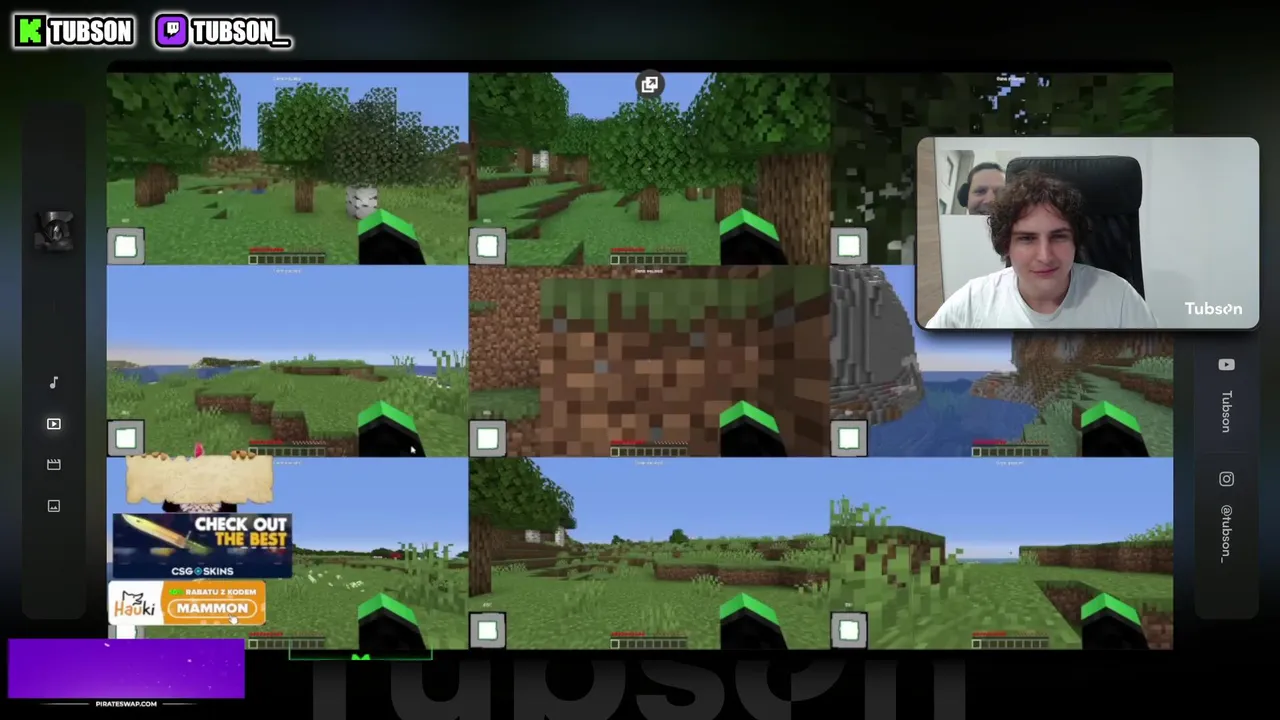Click white square icon in bottom-middle plains tile
The image size is (1280, 720).
click(487, 630)
